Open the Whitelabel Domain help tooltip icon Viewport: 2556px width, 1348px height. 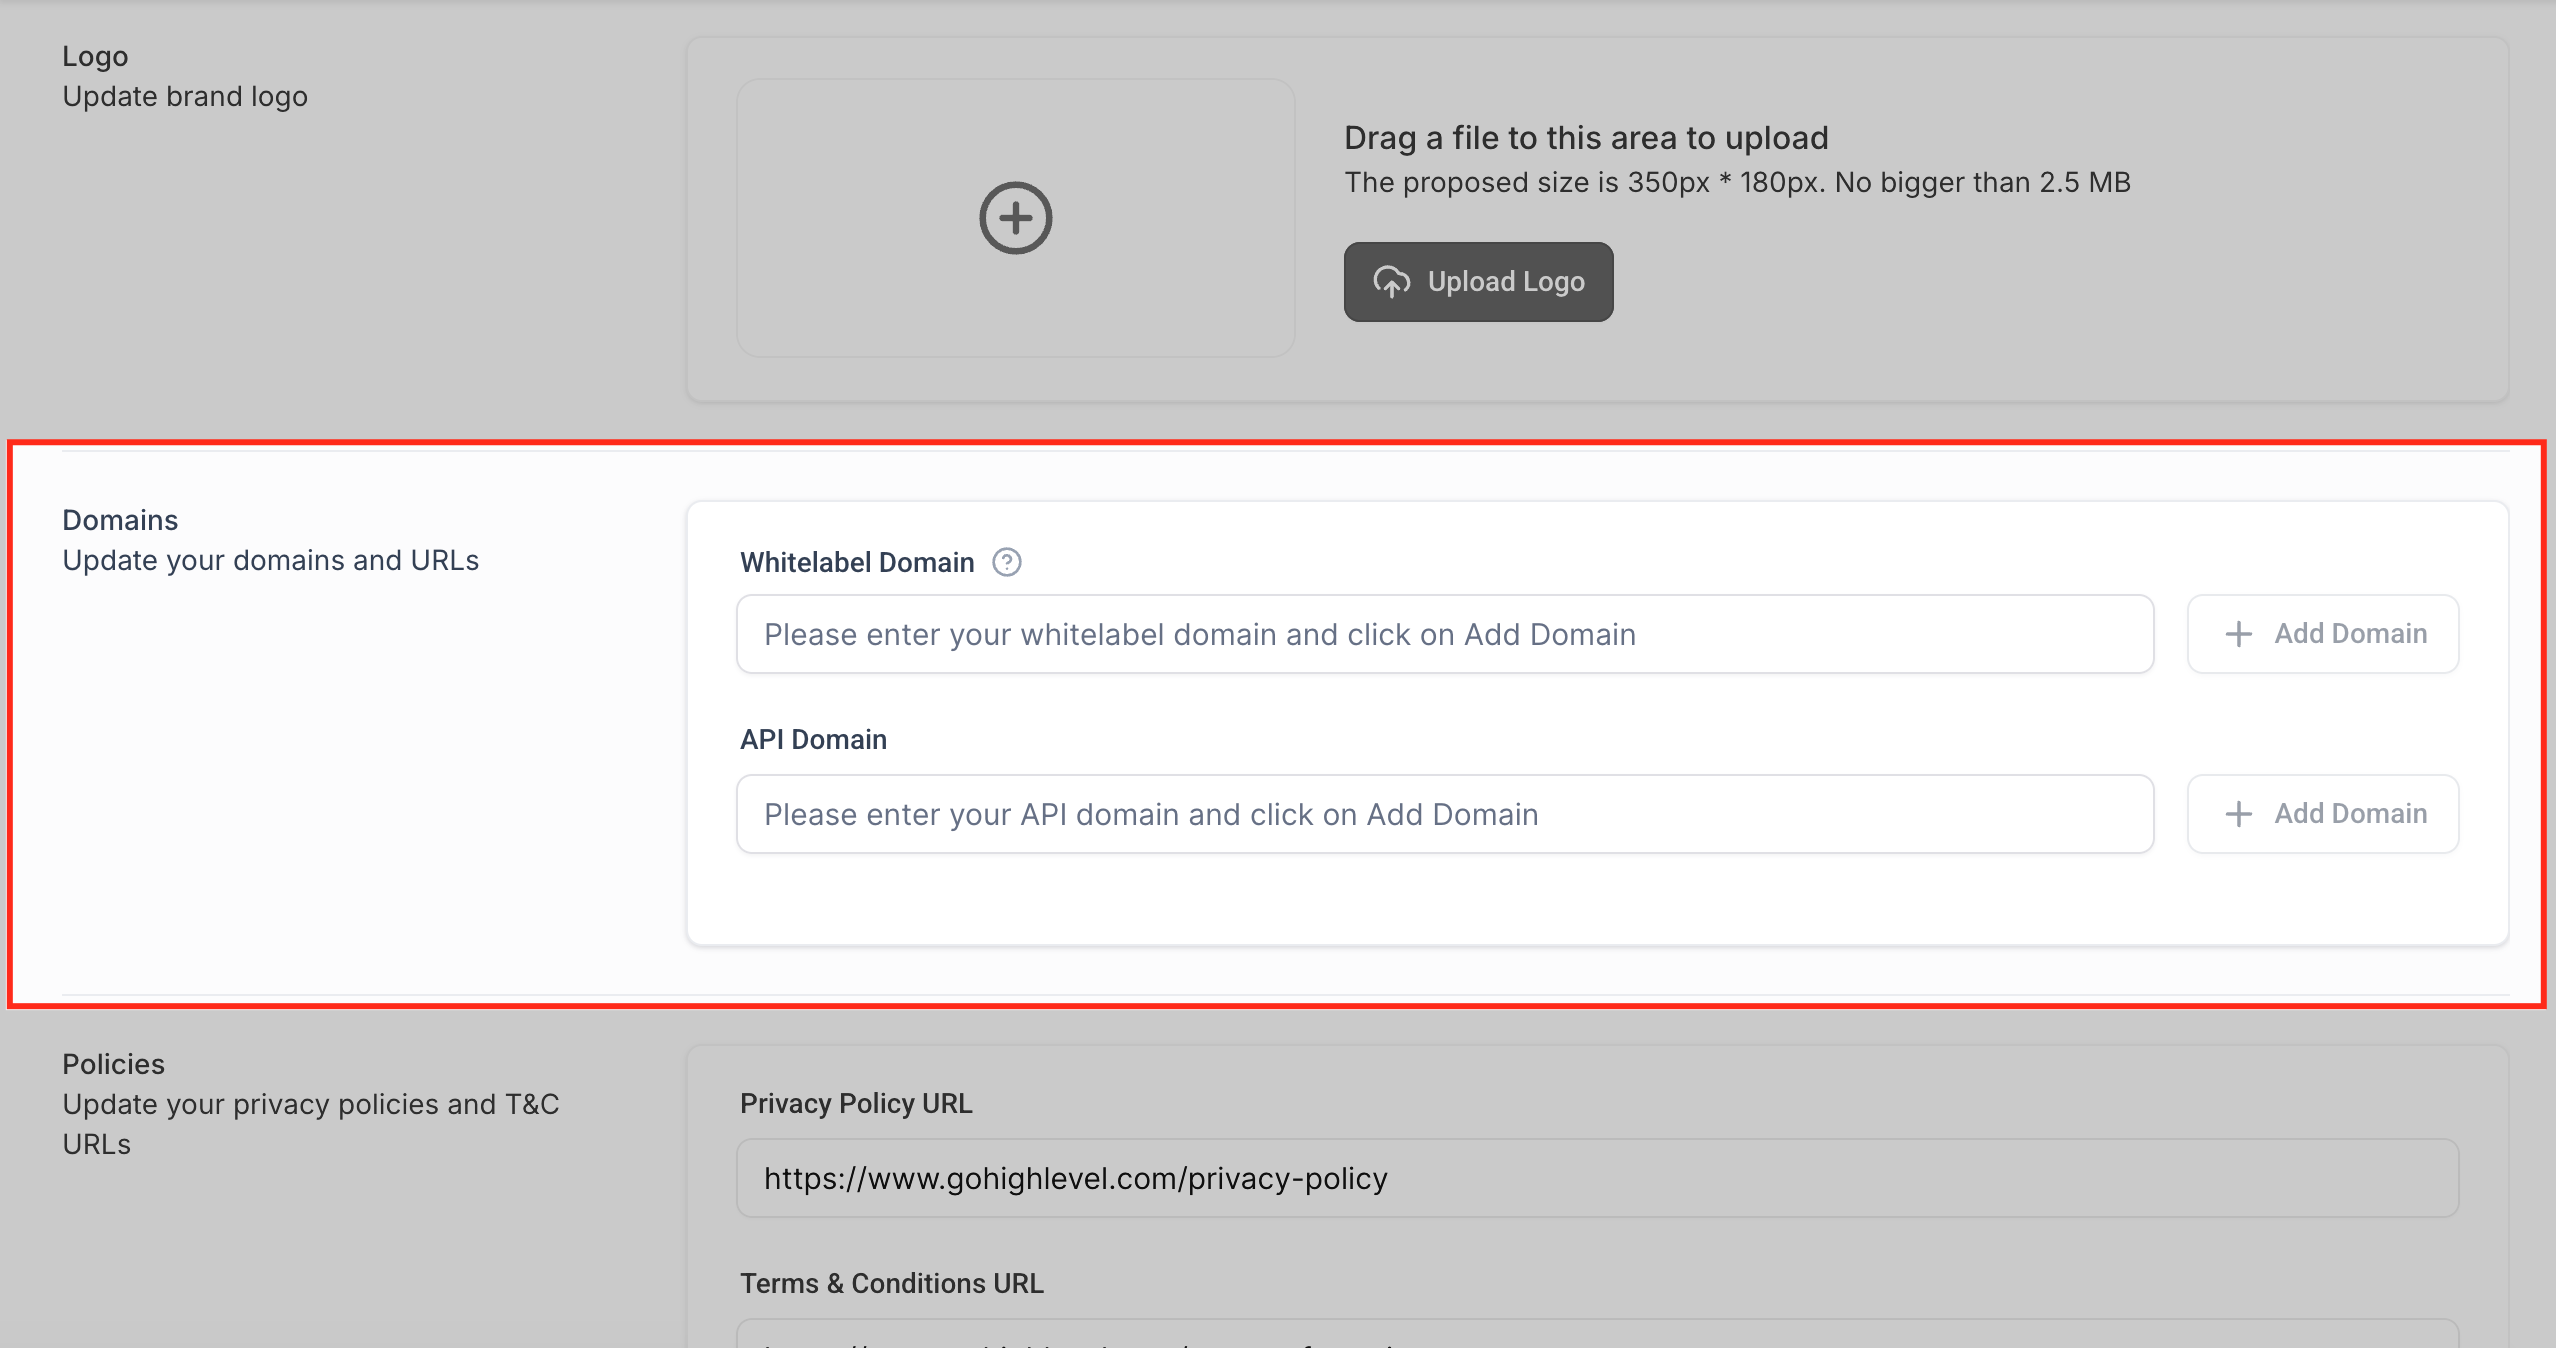(x=1006, y=563)
